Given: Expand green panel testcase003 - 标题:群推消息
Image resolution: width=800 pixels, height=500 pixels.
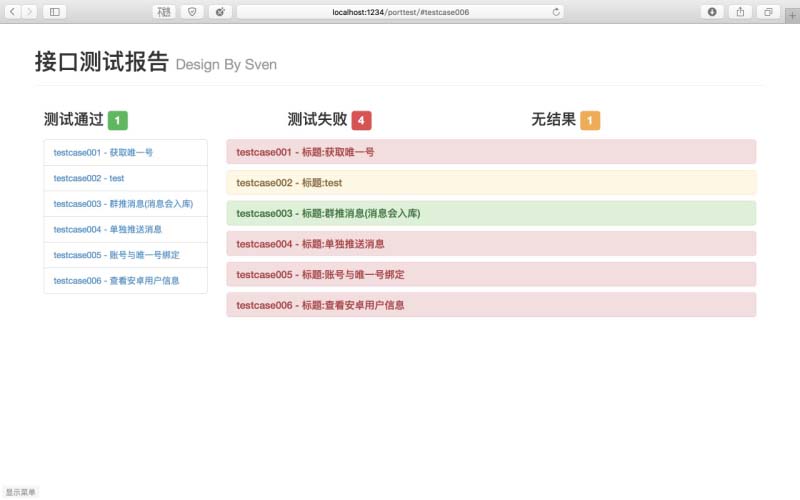Looking at the screenshot, I should tap(491, 213).
